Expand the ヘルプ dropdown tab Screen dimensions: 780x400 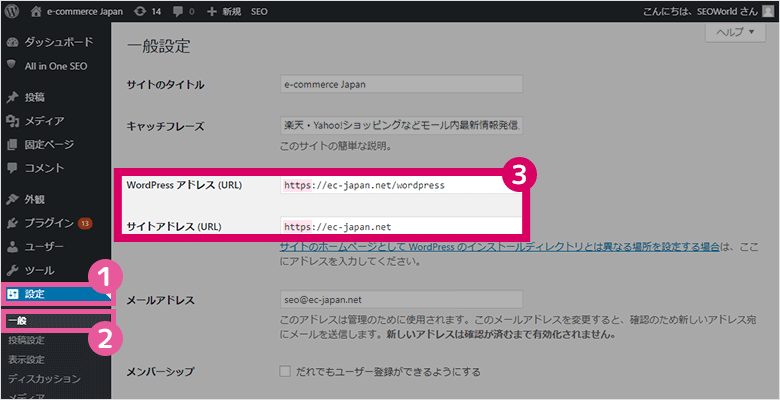point(735,32)
